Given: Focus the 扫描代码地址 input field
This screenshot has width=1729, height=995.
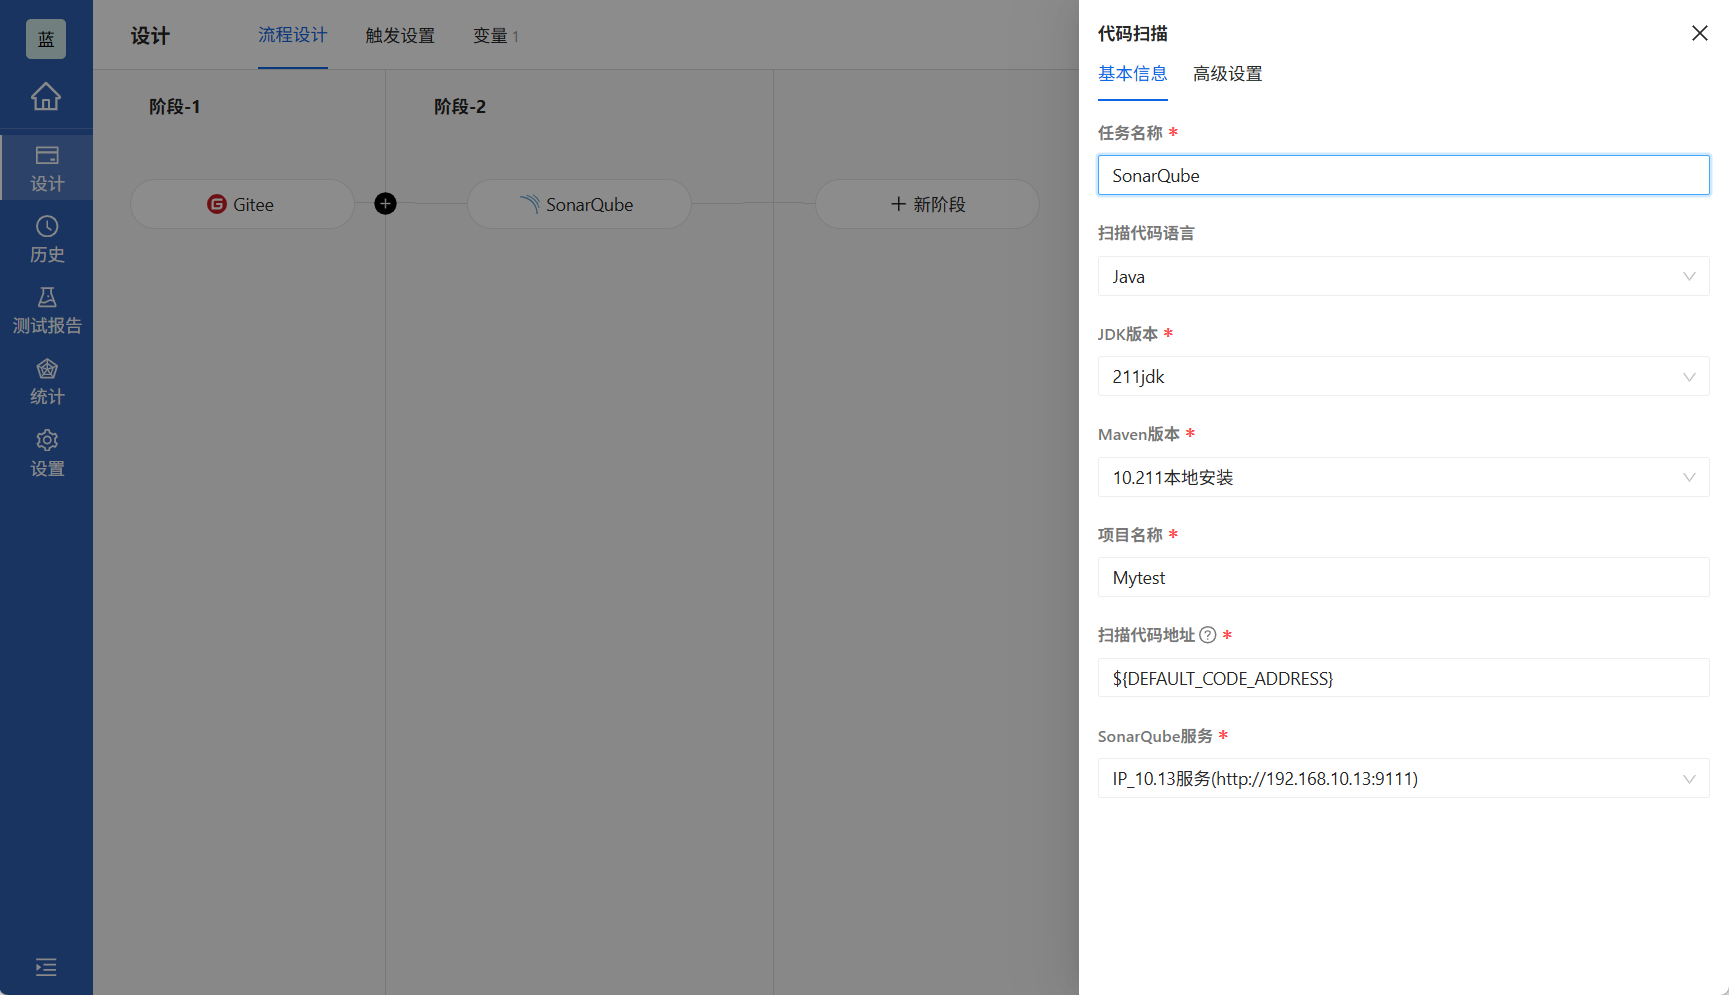Looking at the screenshot, I should pyautogui.click(x=1403, y=678).
